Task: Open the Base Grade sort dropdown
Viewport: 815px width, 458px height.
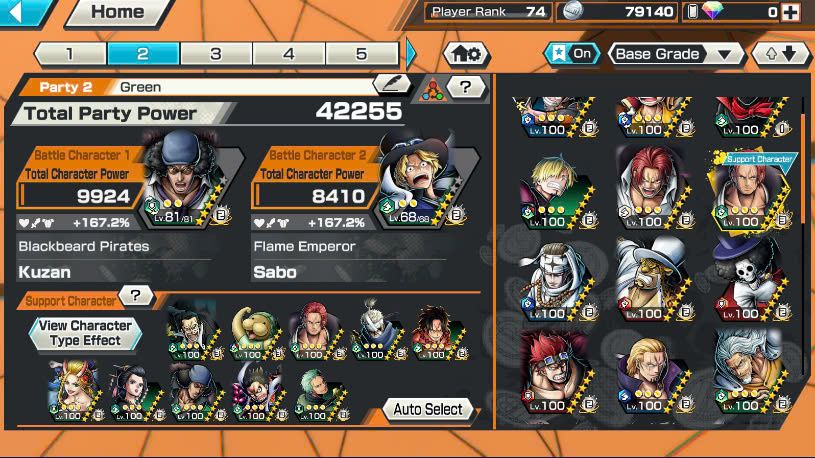Action: click(x=676, y=54)
